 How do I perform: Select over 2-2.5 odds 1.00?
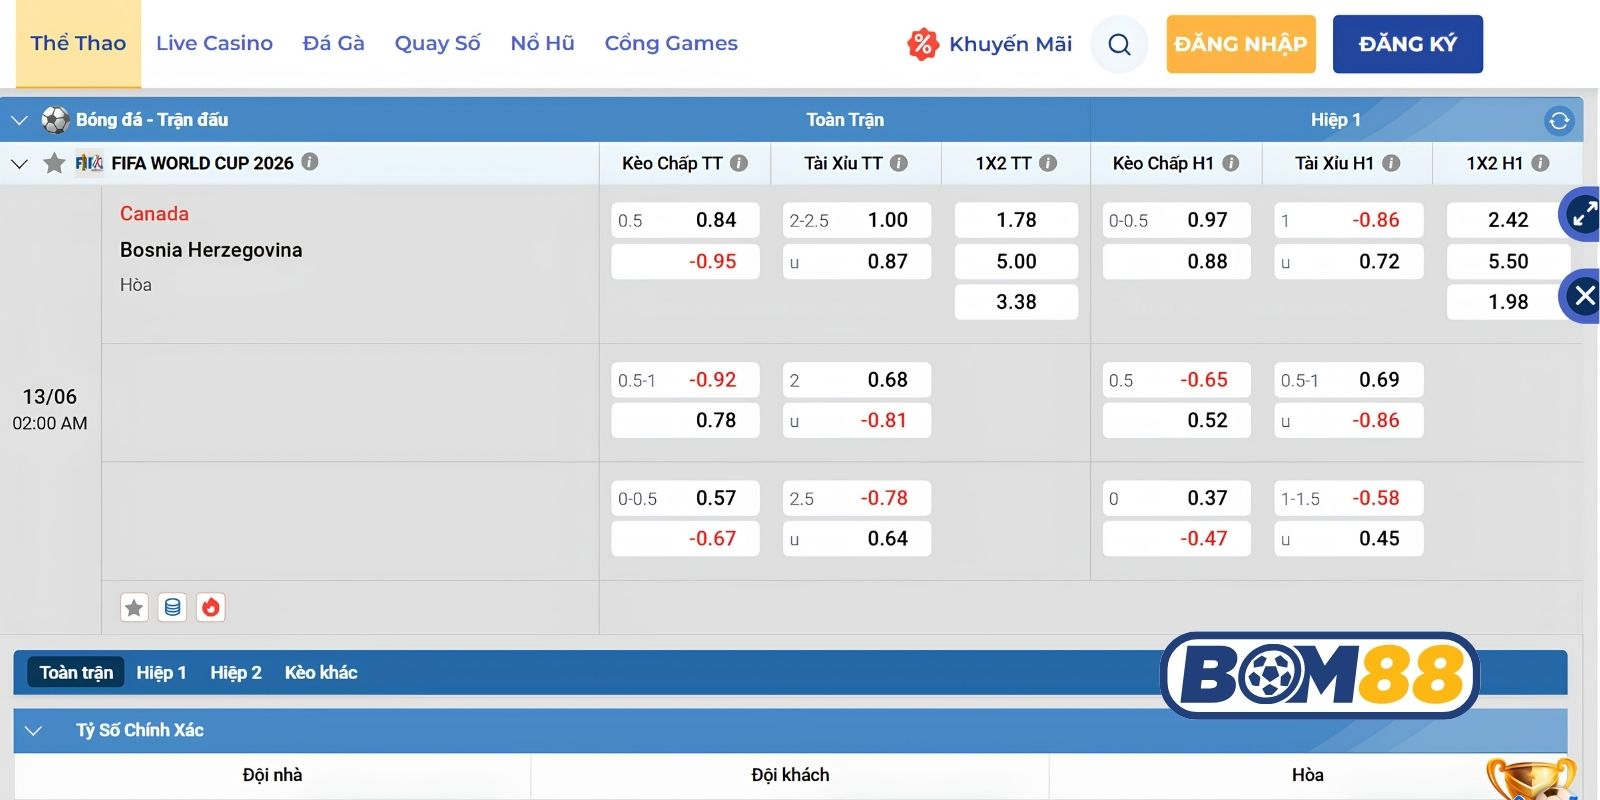(856, 220)
